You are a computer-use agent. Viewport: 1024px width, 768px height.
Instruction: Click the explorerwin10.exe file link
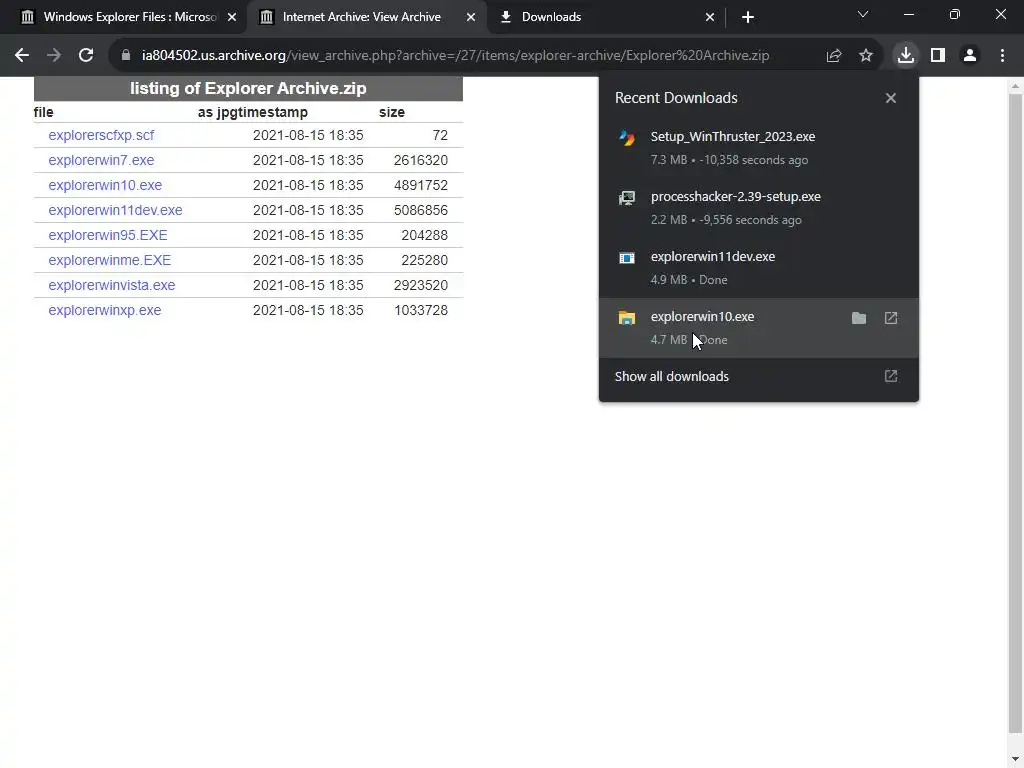[x=105, y=185]
